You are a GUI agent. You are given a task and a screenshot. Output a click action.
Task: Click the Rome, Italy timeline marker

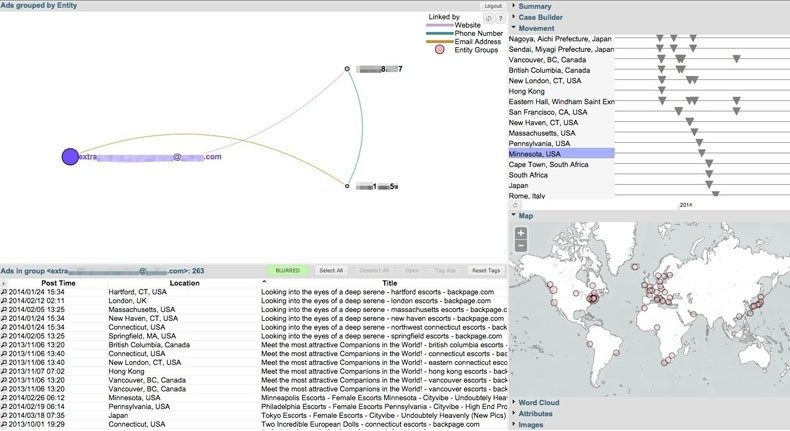(x=715, y=194)
